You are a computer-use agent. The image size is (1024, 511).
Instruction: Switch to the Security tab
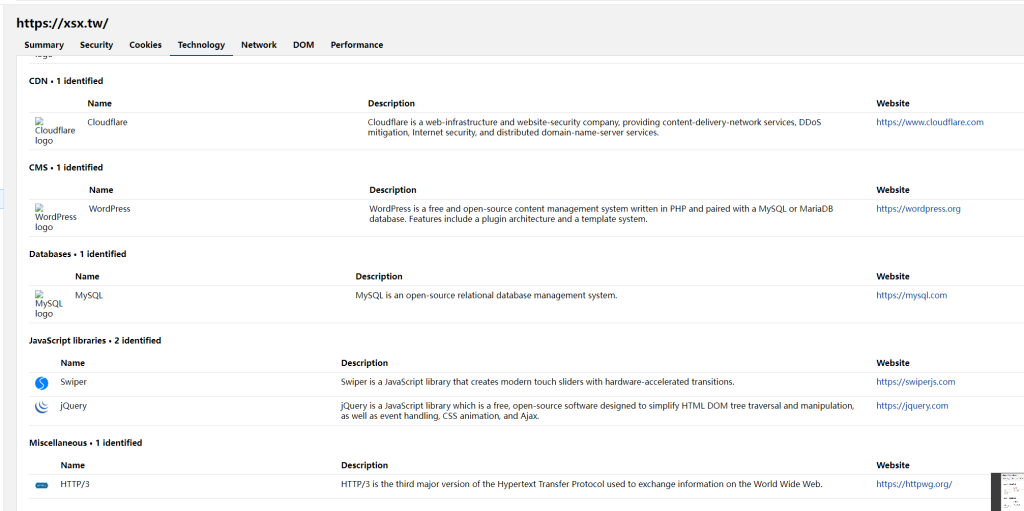coord(97,45)
